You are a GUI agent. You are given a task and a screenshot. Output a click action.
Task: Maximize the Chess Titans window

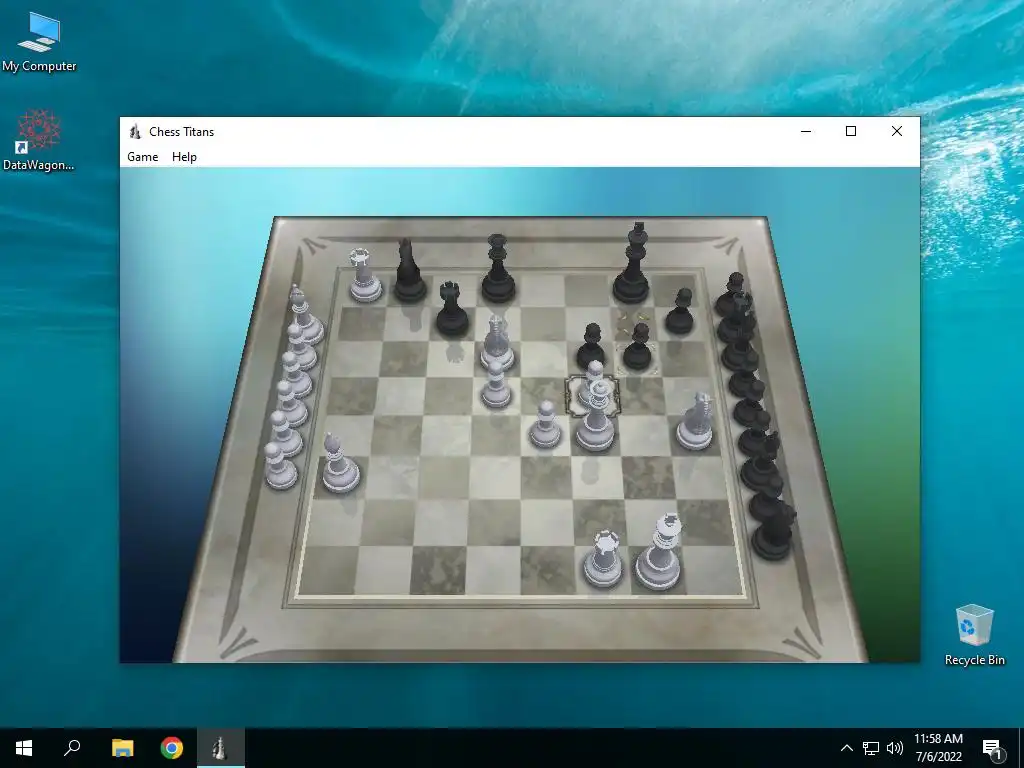point(851,131)
